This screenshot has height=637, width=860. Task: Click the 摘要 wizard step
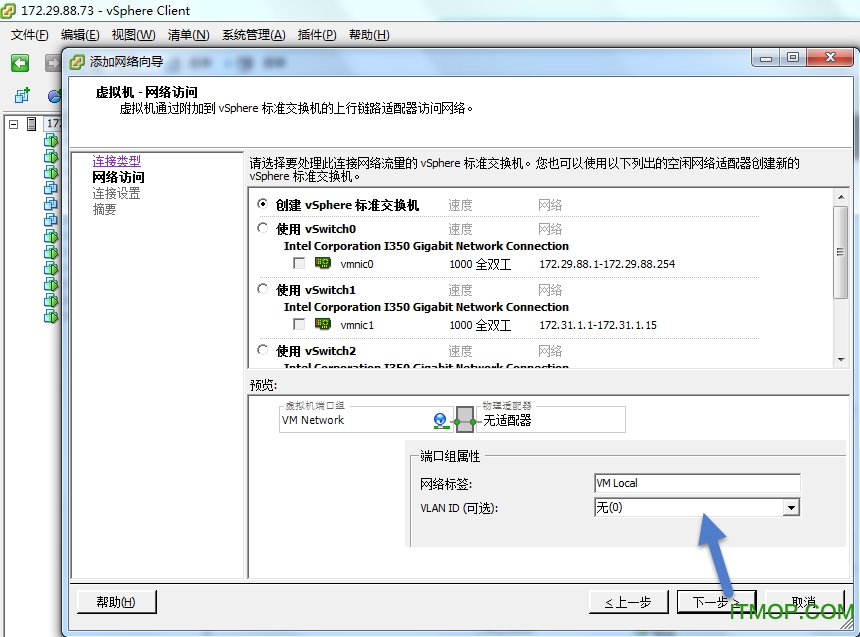(104, 209)
